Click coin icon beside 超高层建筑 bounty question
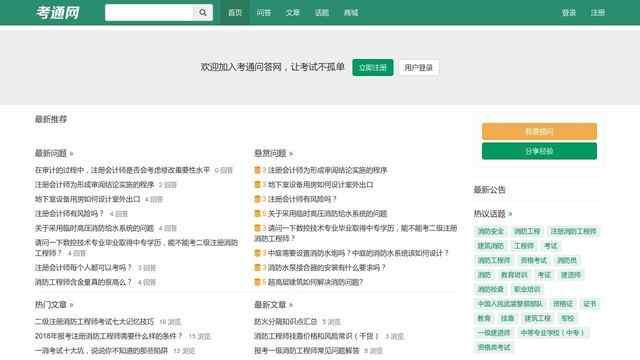 click(x=258, y=282)
